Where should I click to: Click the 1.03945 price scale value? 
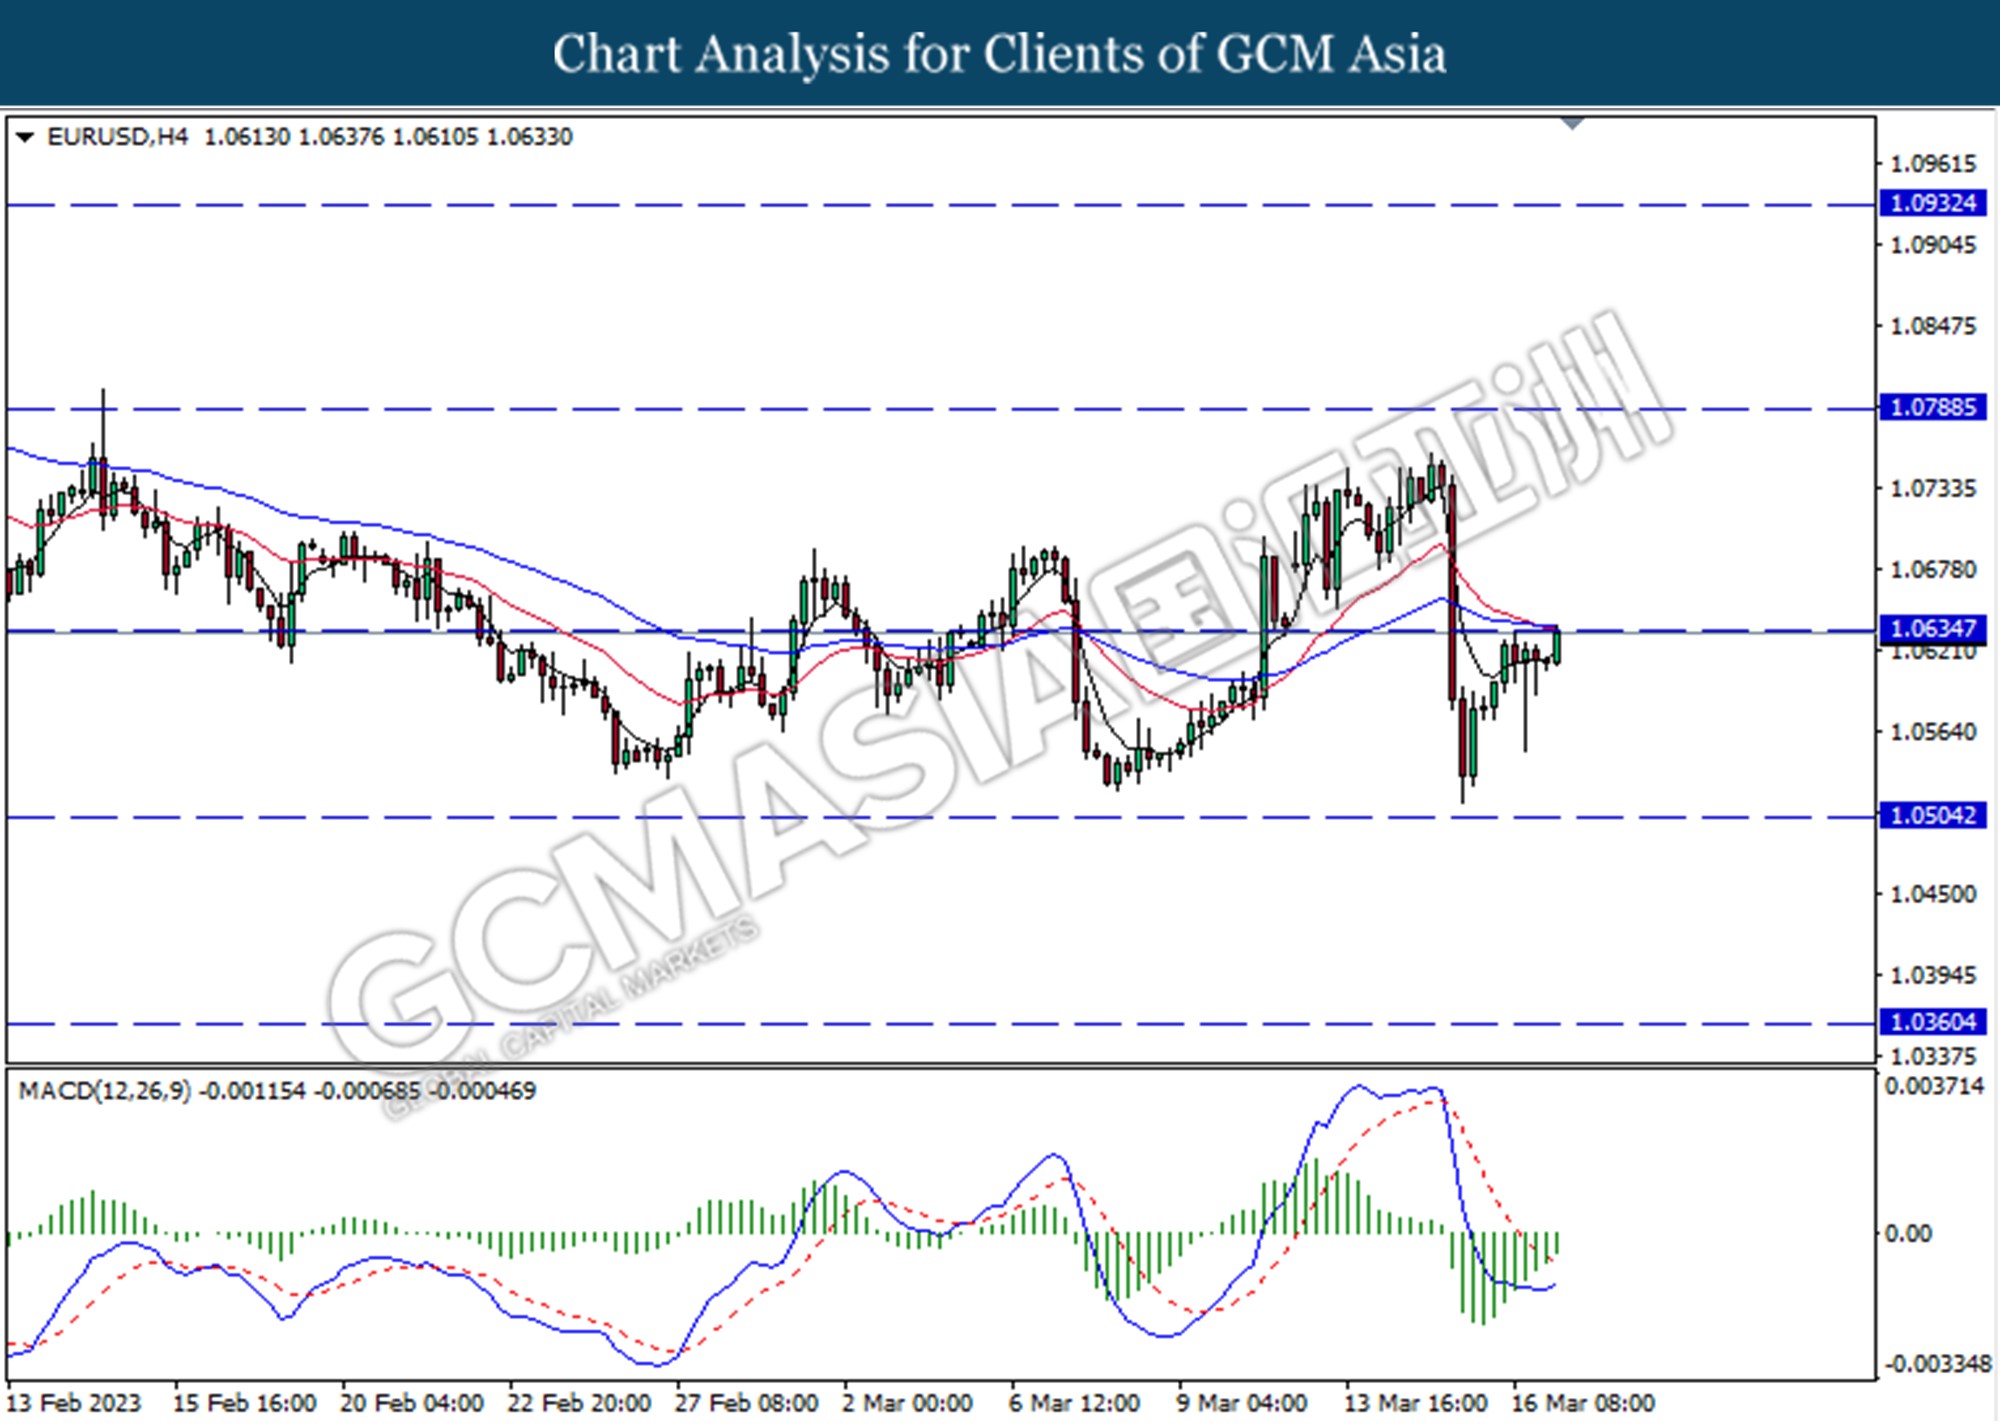1933,975
